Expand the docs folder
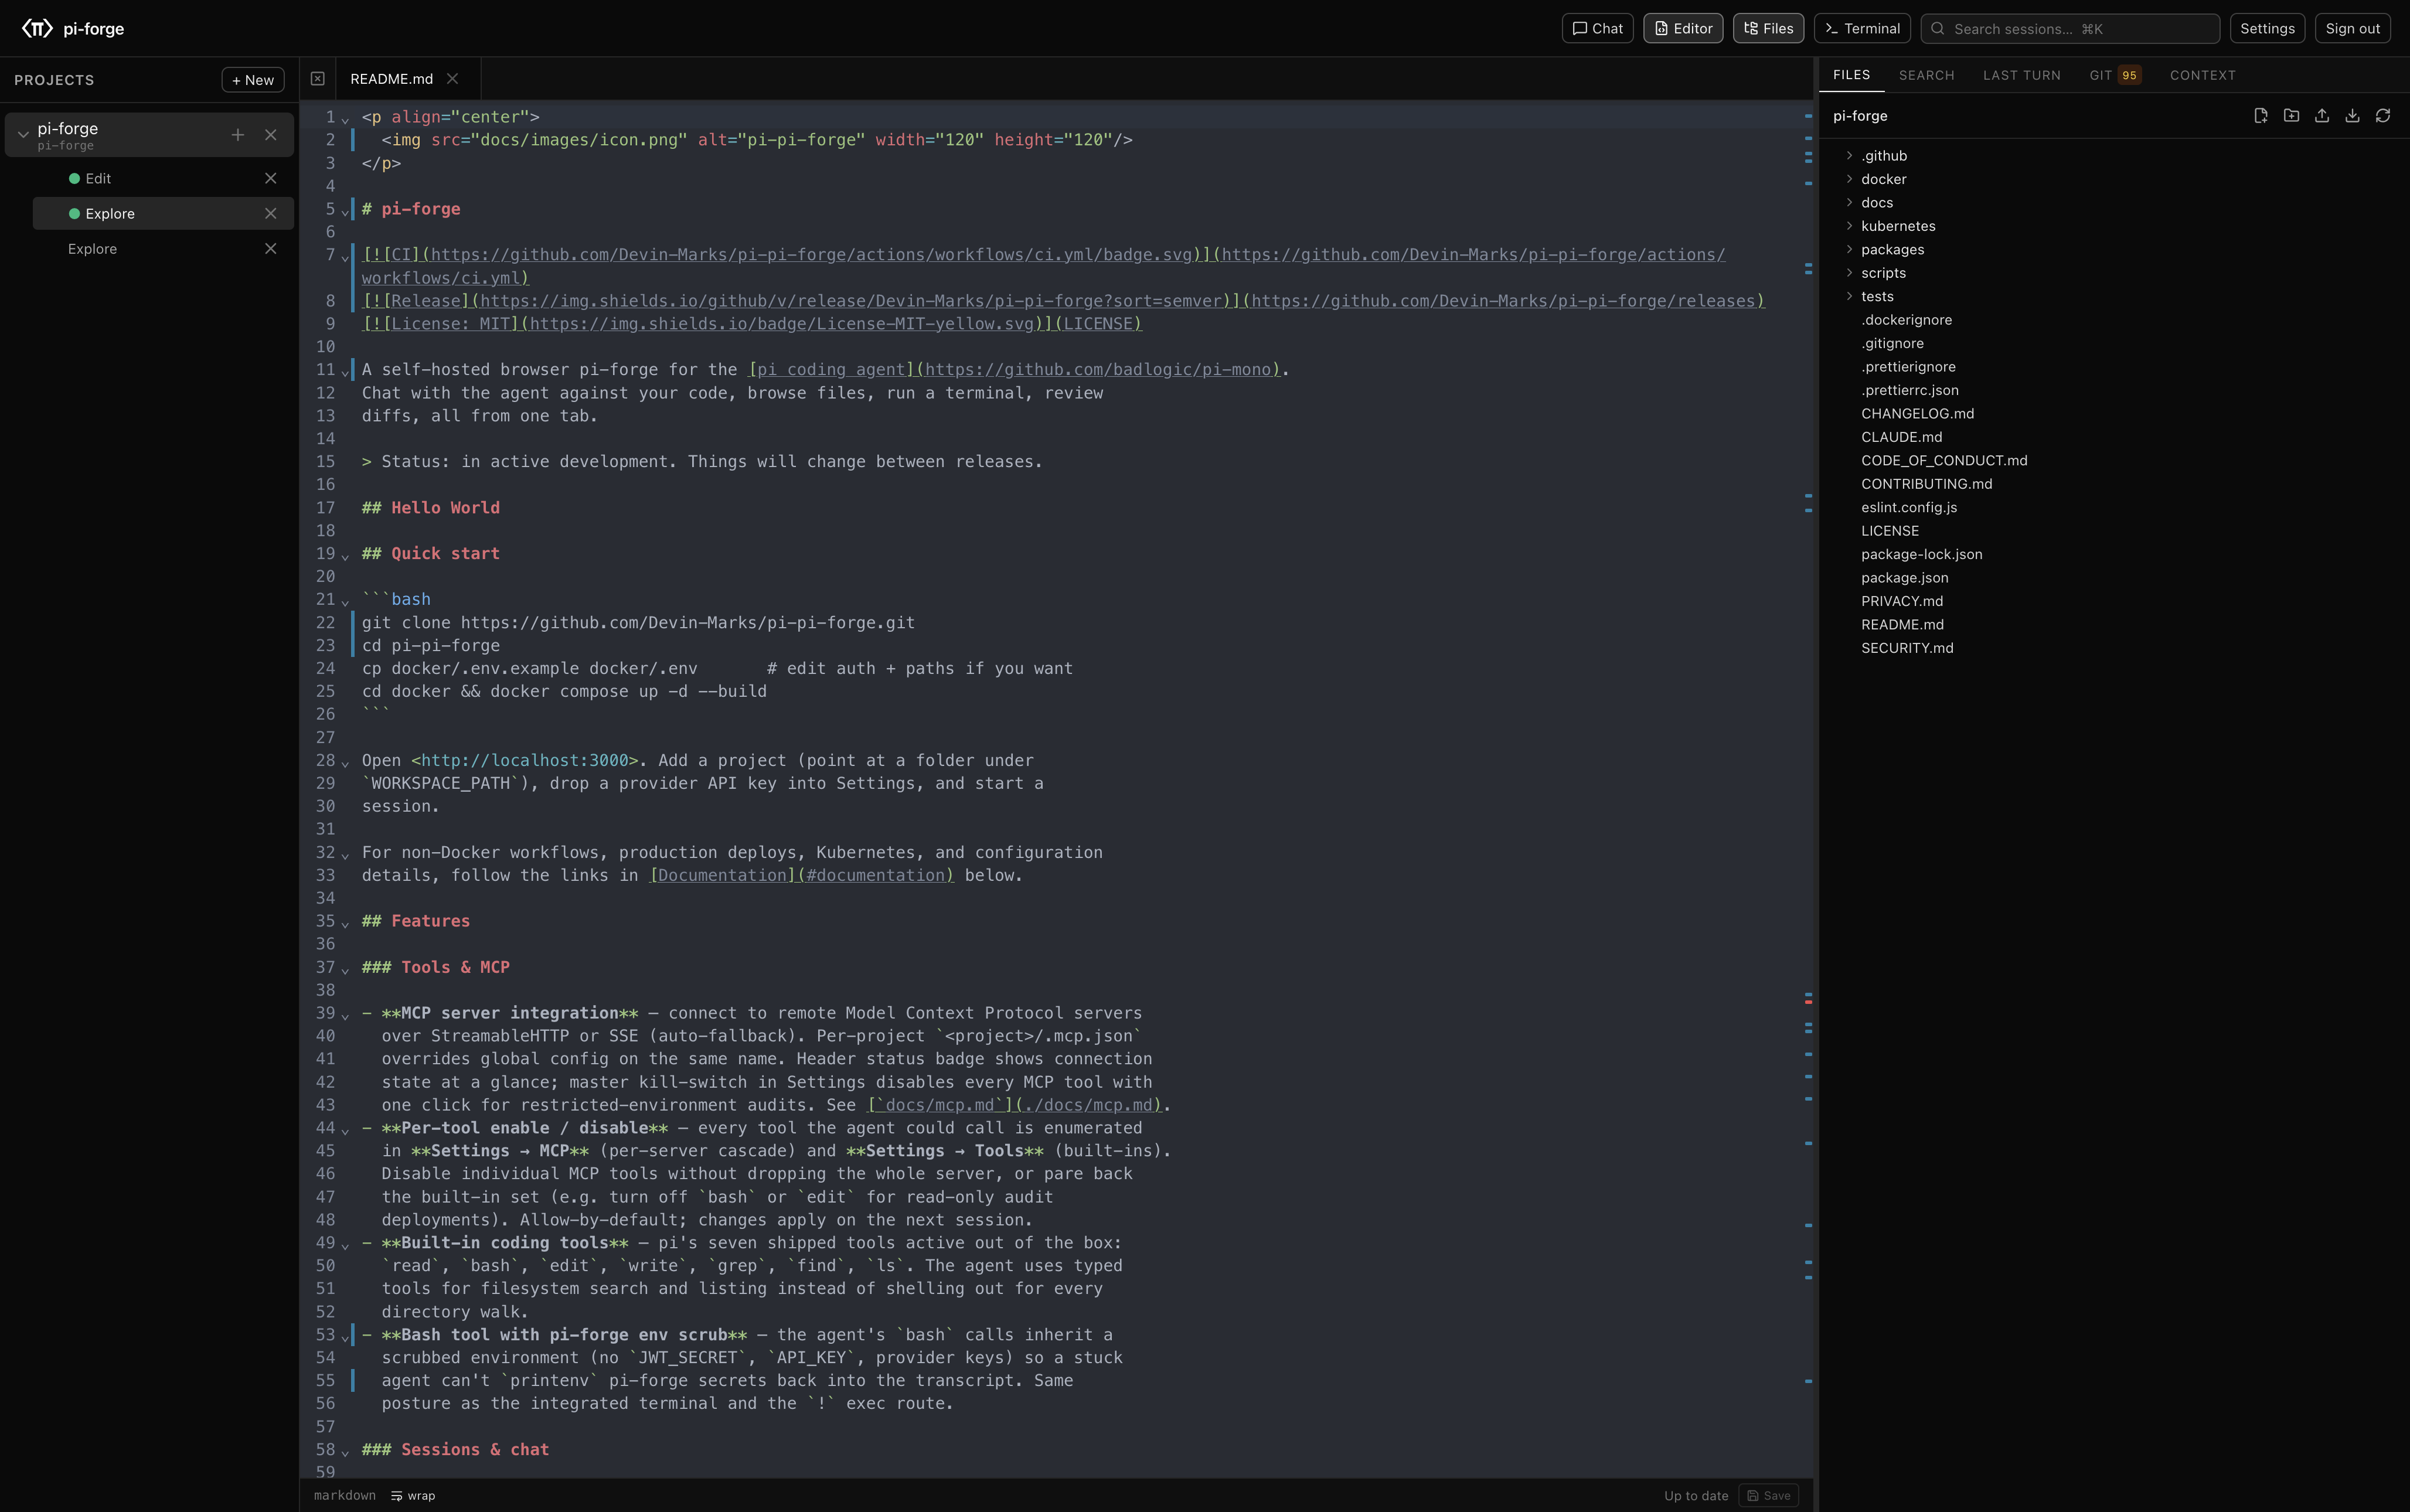2410x1512 pixels. pyautogui.click(x=1849, y=203)
